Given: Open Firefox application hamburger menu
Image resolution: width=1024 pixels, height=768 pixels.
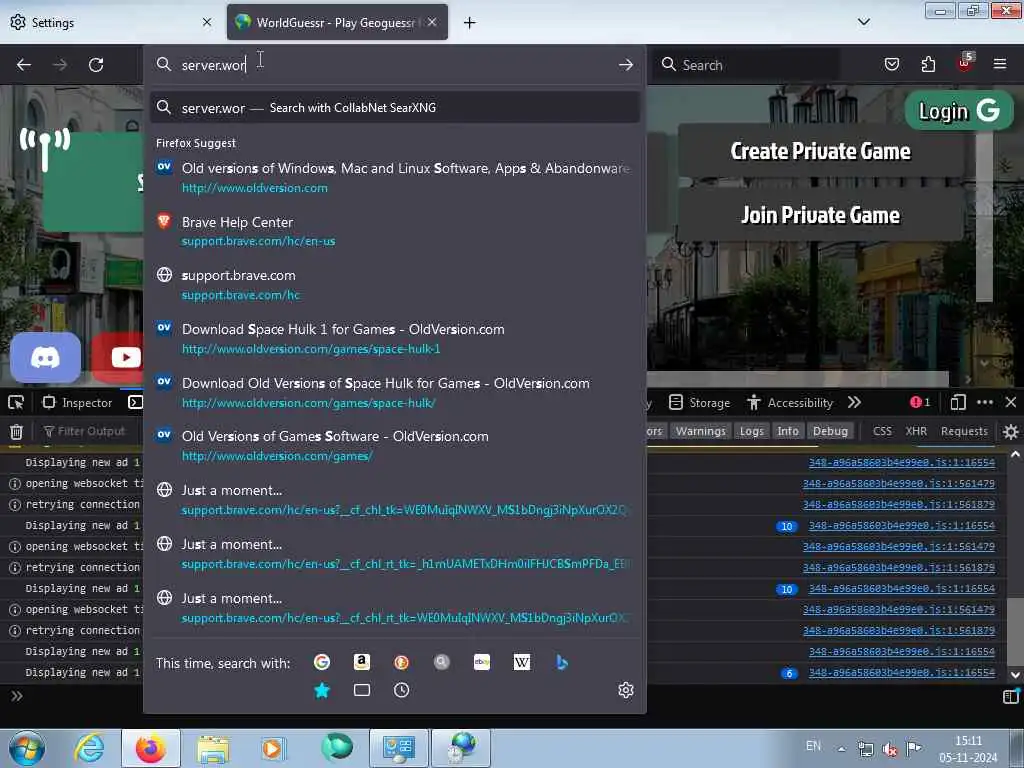Looking at the screenshot, I should point(1000,64).
